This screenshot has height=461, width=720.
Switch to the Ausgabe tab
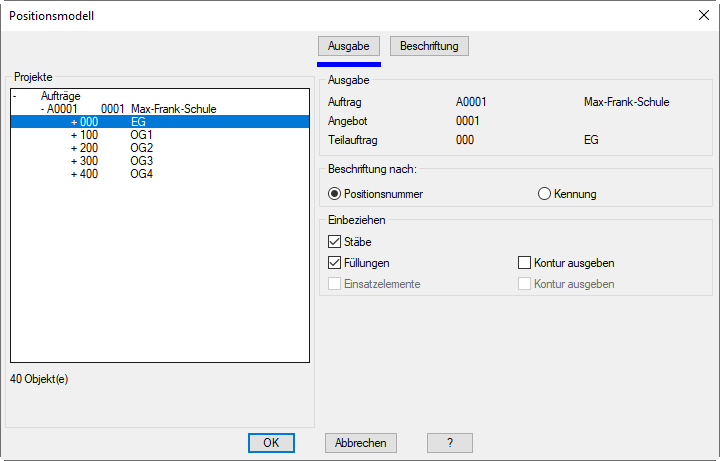click(349, 46)
